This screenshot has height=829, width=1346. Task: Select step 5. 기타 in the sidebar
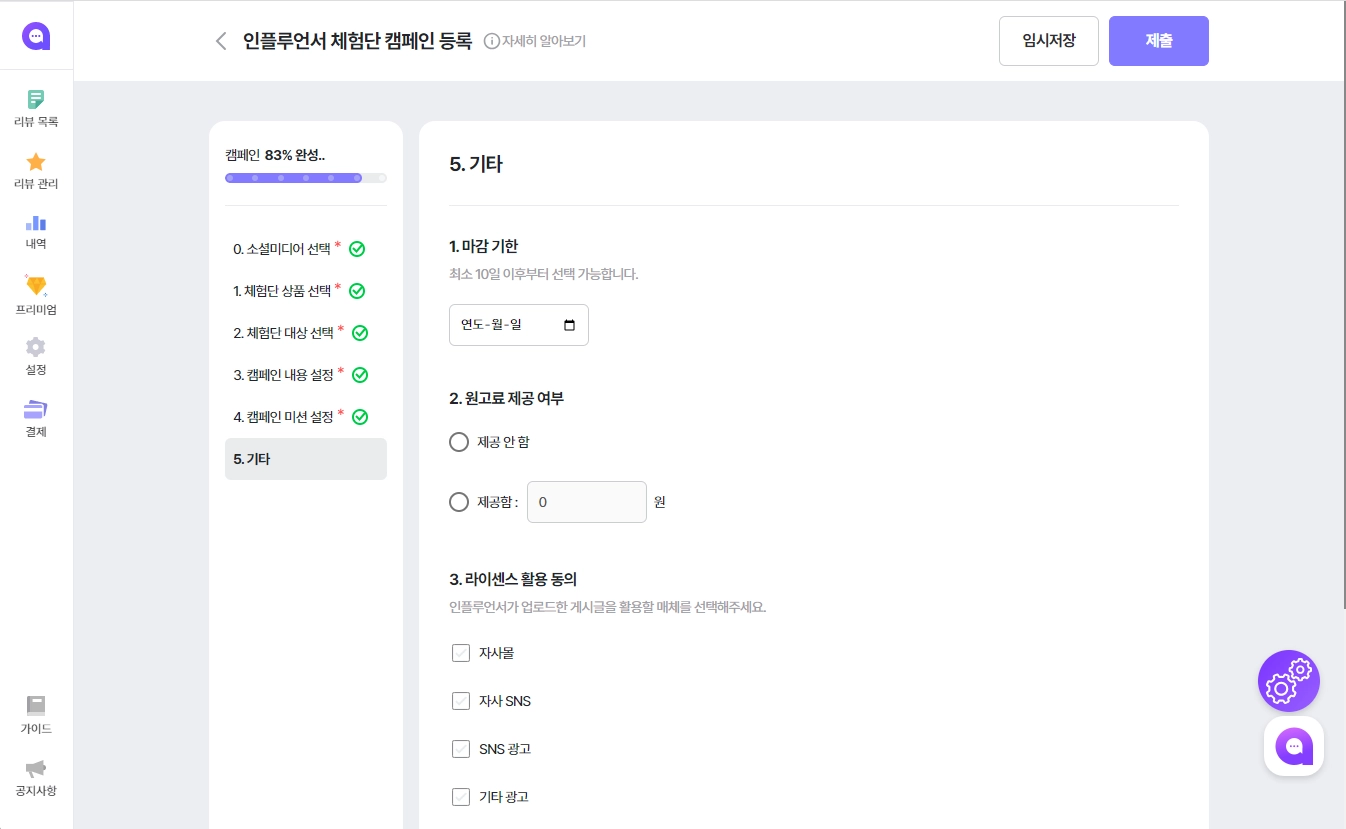click(306, 459)
